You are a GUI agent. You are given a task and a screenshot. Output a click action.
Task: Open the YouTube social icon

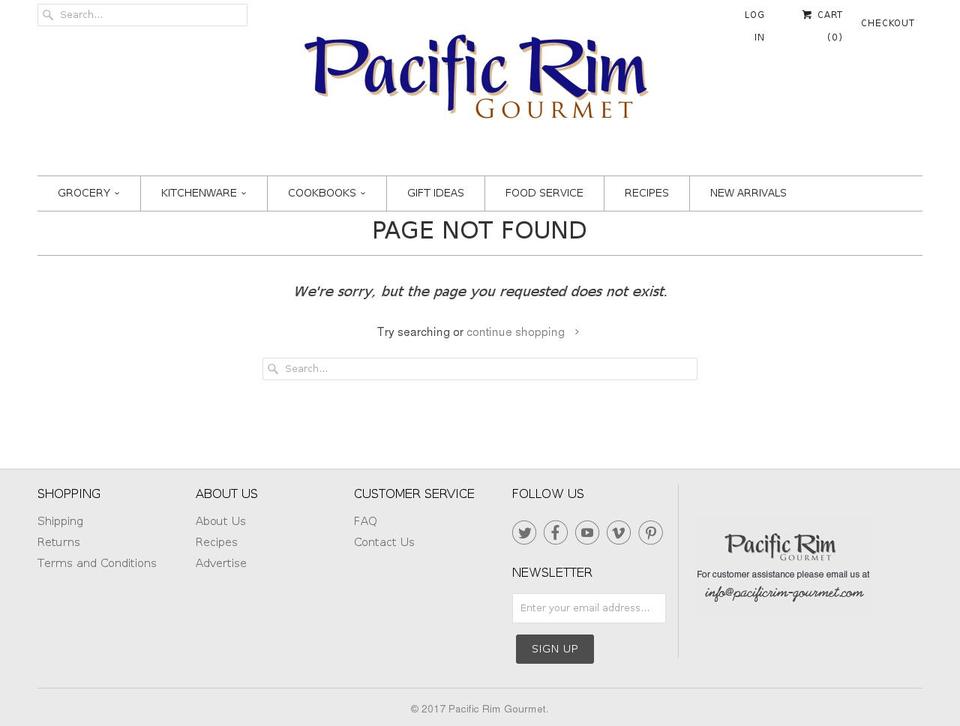tap(587, 533)
